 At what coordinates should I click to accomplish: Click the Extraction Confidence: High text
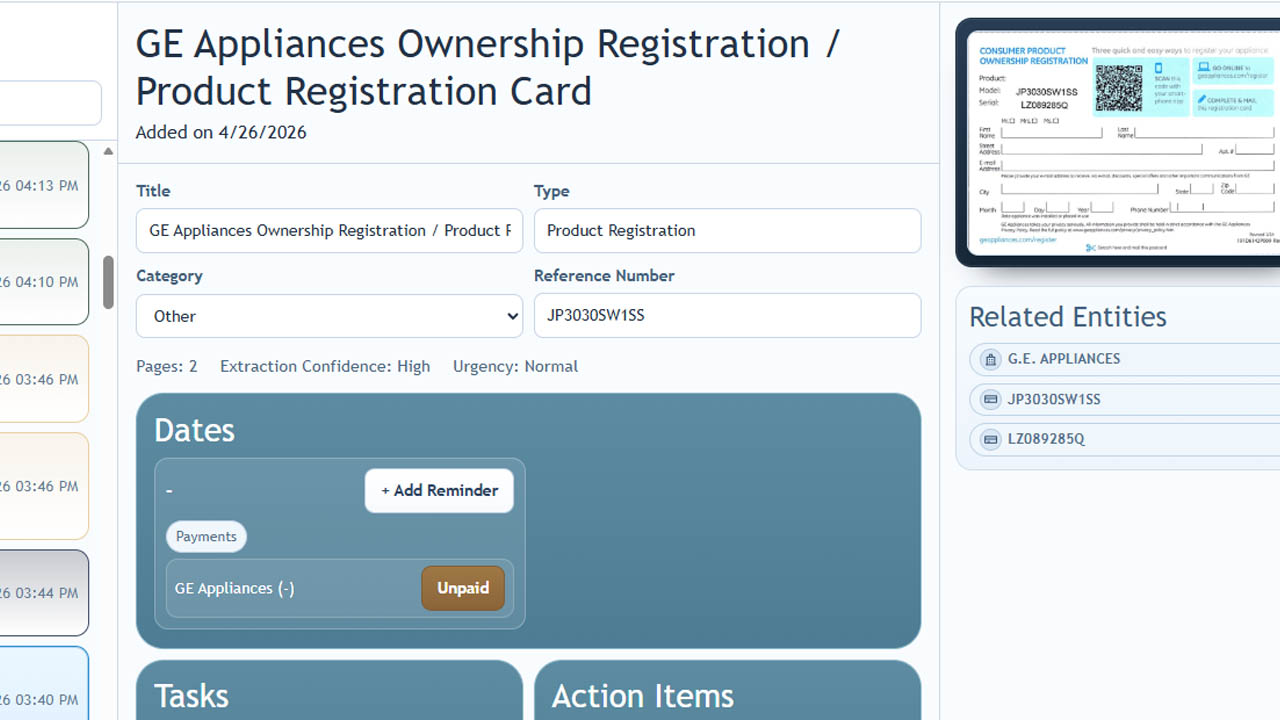click(325, 367)
